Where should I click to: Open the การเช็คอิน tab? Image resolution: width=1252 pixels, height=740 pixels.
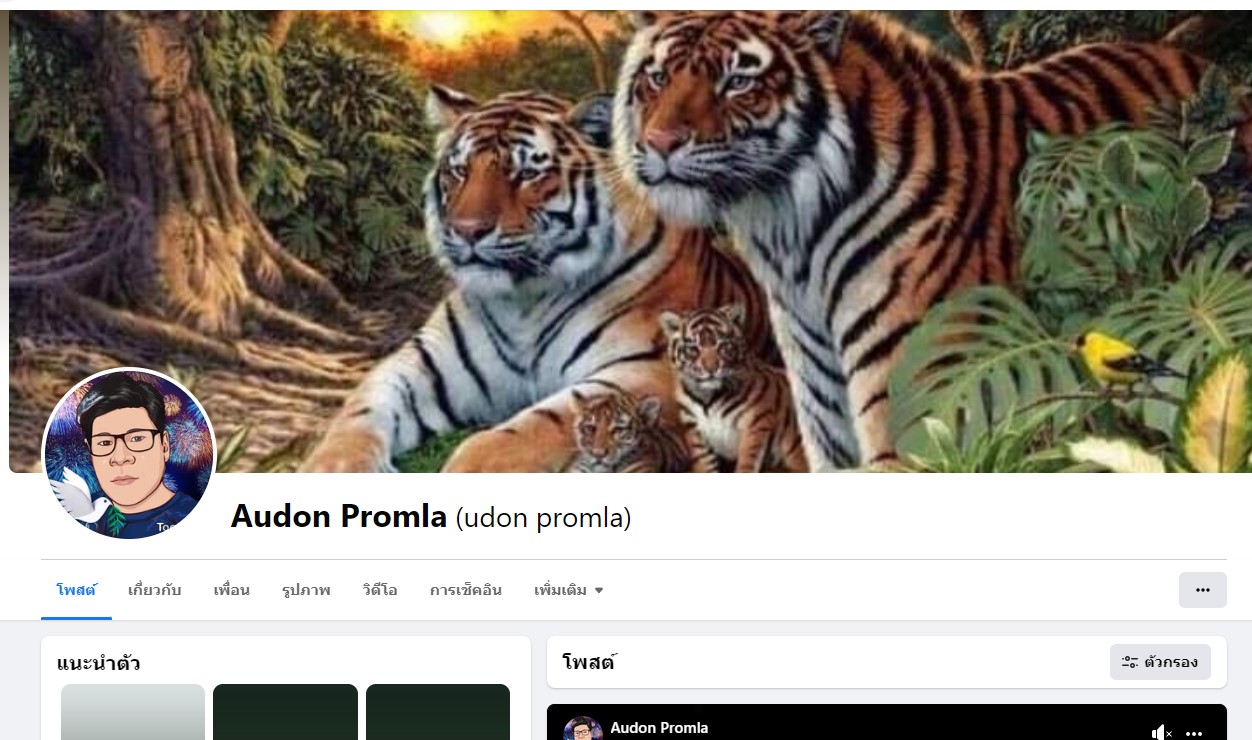[466, 590]
